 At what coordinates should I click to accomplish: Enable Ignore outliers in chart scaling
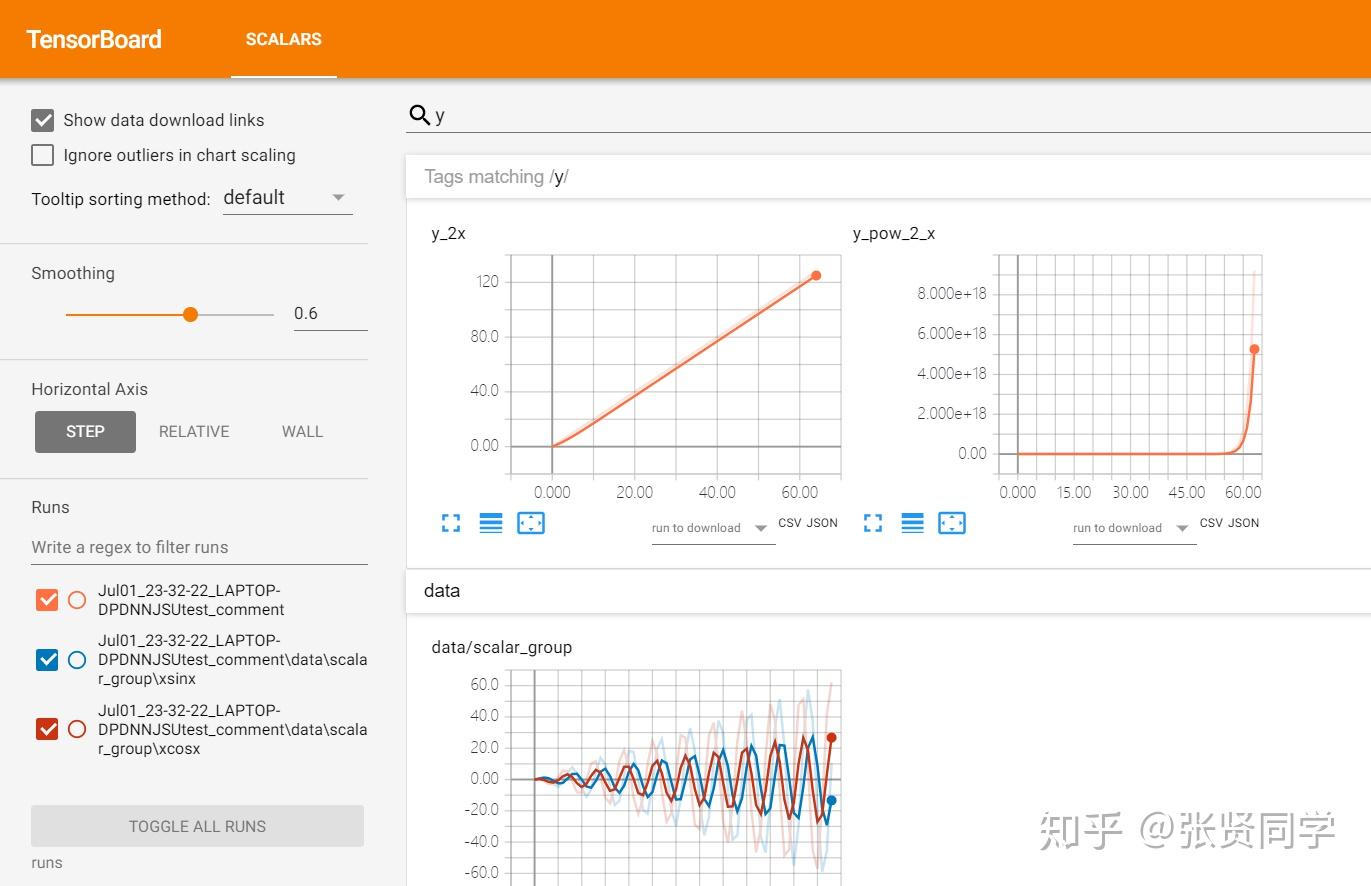click(42, 155)
